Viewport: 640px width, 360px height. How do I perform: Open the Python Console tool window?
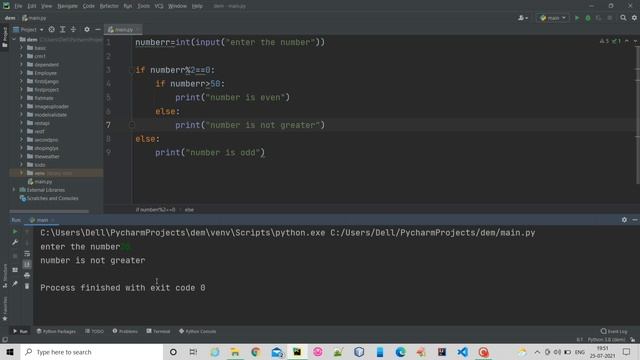click(x=198, y=331)
